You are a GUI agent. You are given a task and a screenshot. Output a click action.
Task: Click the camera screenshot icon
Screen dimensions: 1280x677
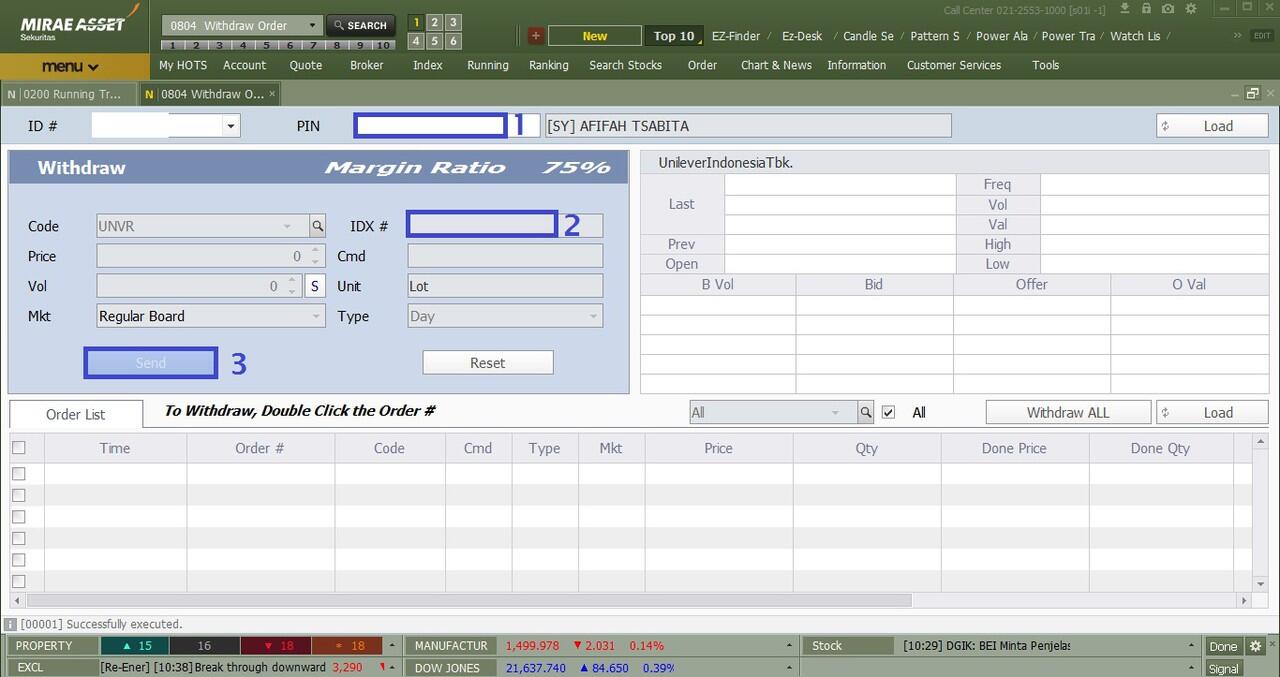(1168, 9)
